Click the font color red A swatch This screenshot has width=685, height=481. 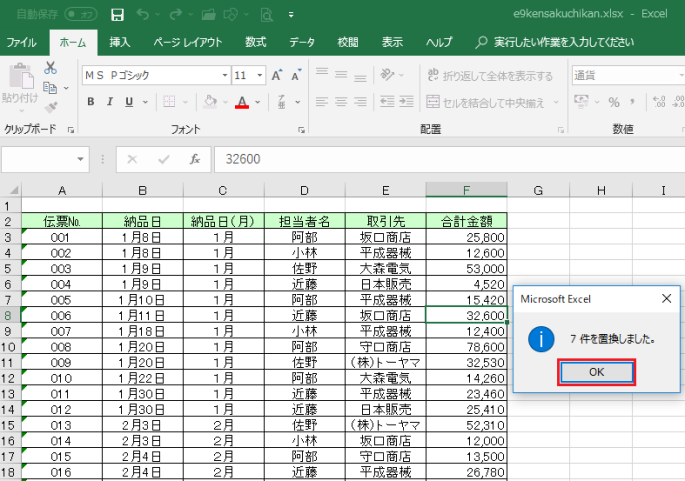click(242, 102)
